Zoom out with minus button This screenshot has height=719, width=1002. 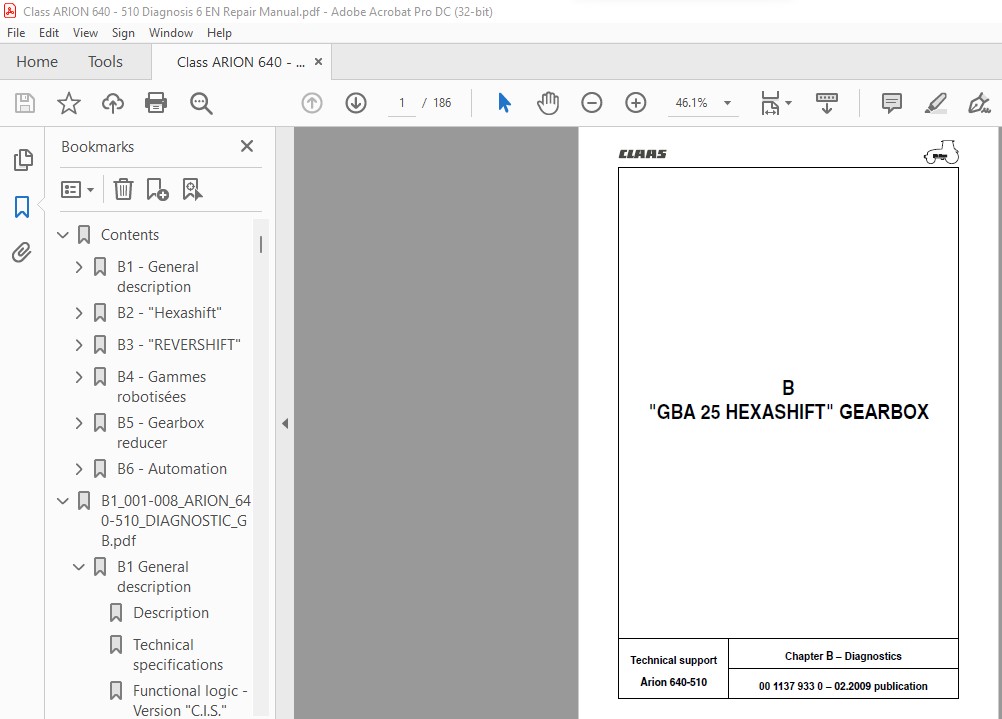pos(592,103)
